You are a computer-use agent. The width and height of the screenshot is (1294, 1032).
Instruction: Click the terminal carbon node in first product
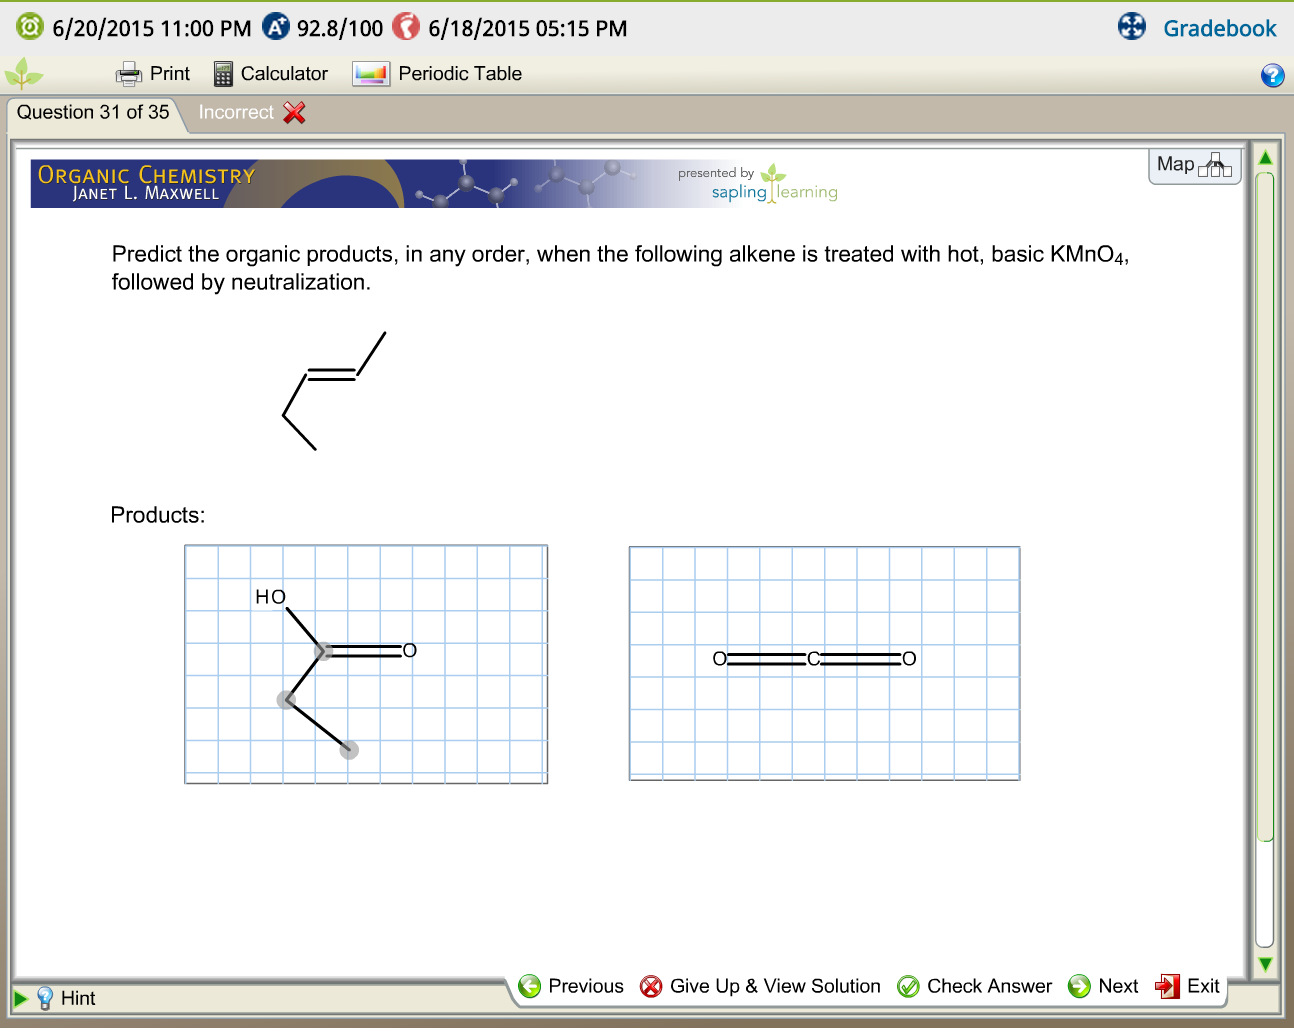(349, 750)
